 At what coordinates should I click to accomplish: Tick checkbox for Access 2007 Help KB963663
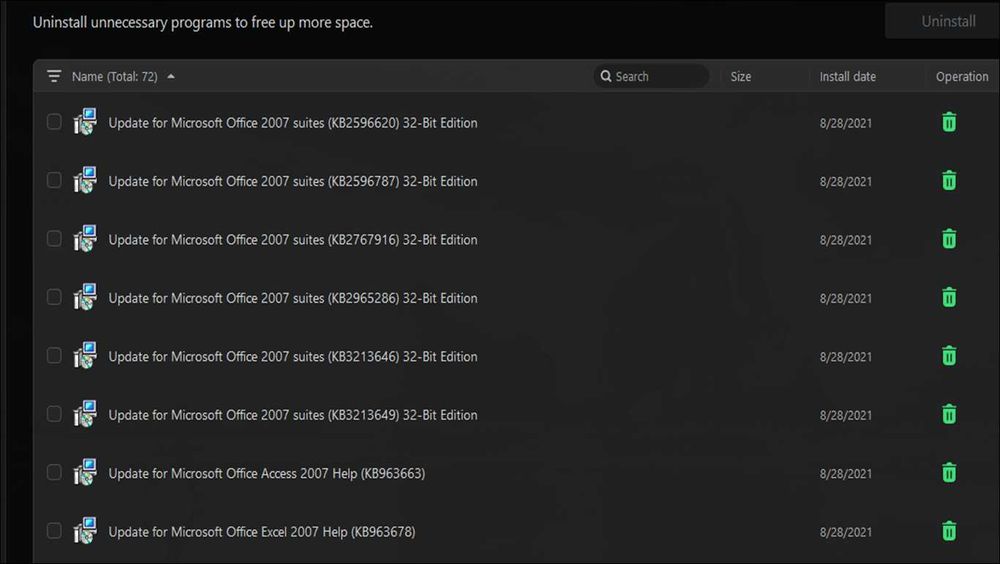tap(54, 472)
